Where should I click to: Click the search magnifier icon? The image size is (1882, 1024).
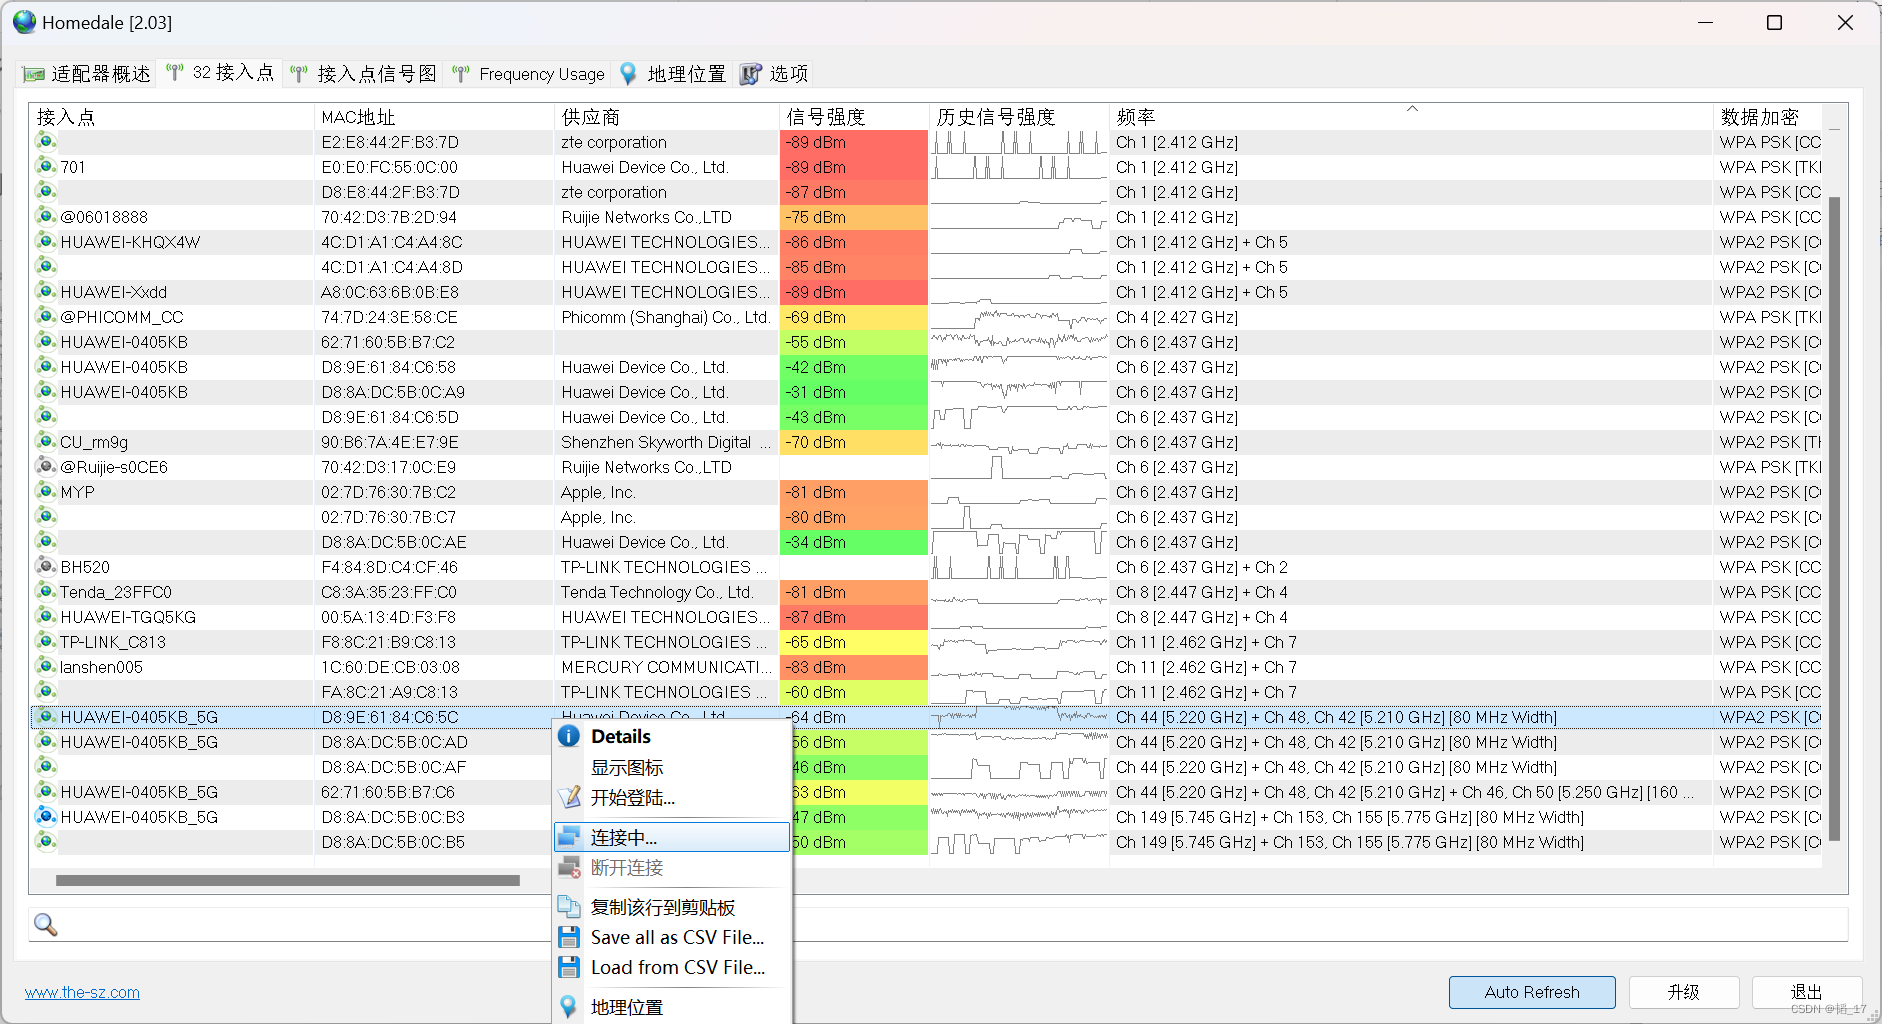[x=45, y=925]
